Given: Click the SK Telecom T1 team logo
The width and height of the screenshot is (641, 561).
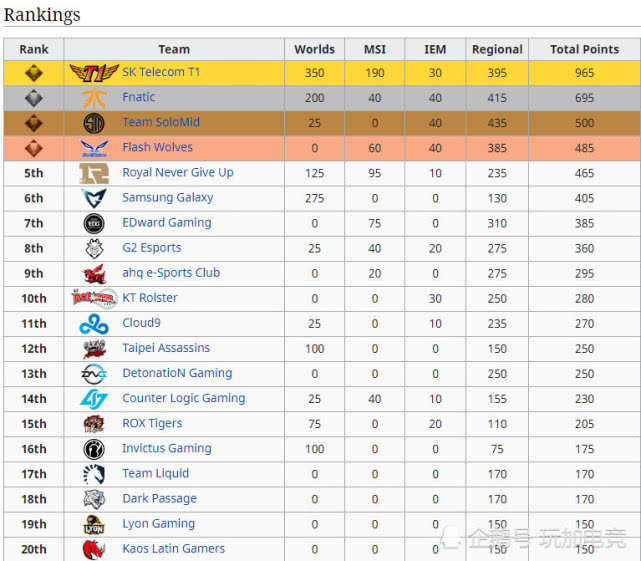Looking at the screenshot, I should pos(94,73).
